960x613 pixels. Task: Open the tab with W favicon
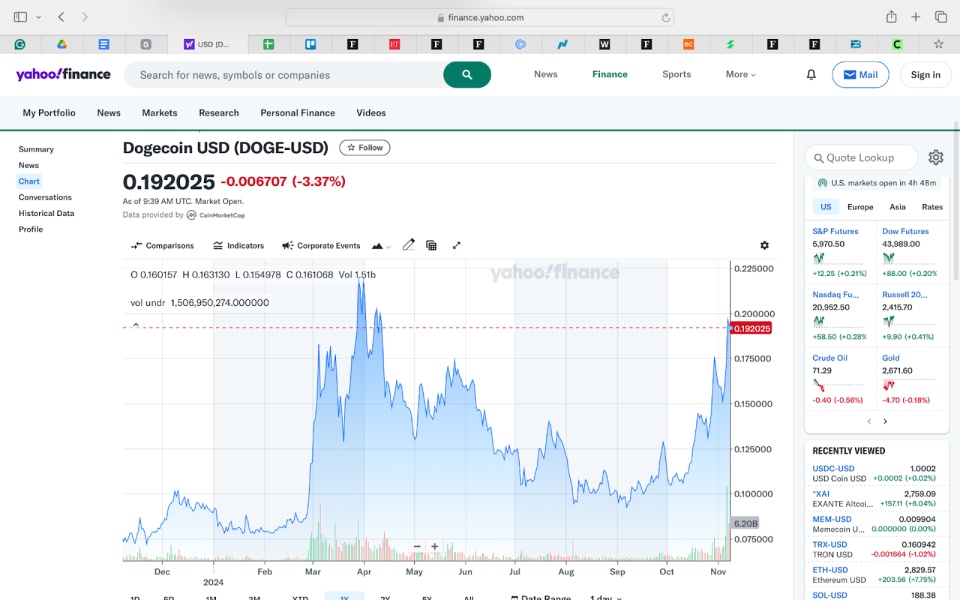click(604, 44)
